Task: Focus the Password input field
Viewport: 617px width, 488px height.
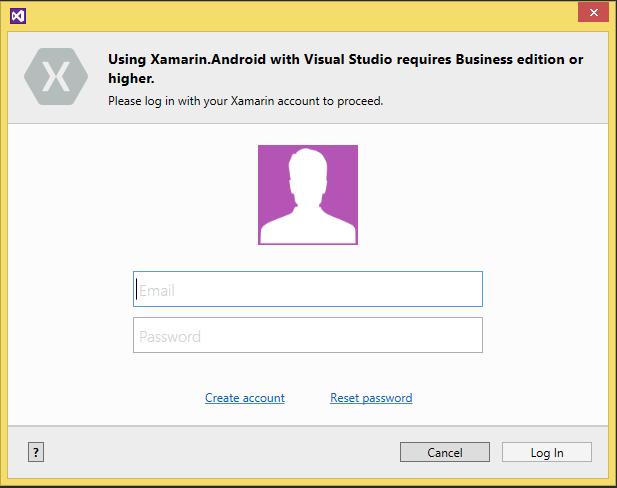Action: coord(308,335)
